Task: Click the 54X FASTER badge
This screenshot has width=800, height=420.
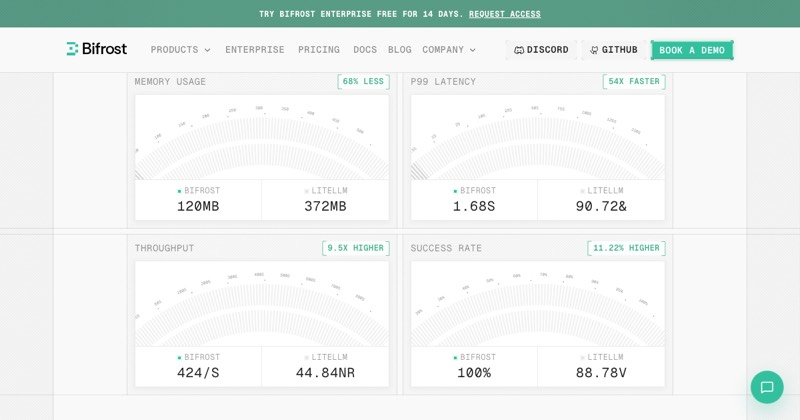Action: [634, 82]
